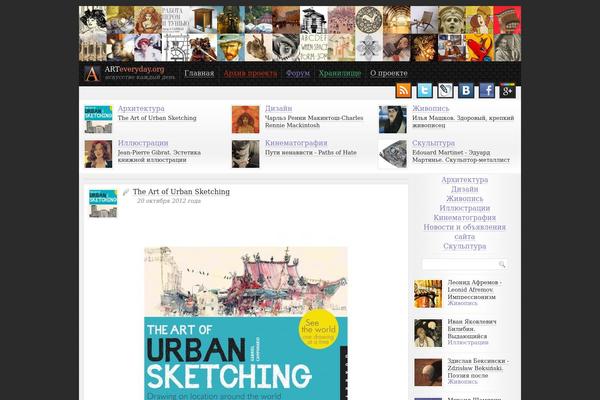The image size is (600, 400).
Task: Open Архив проекта menu item
Action: pos(250,73)
